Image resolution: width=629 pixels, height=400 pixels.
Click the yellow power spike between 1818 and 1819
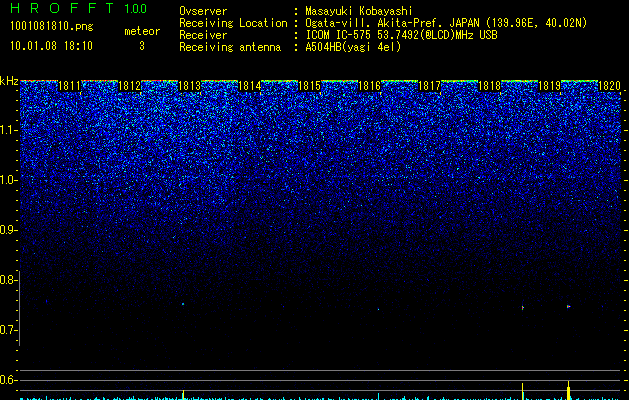523,391
